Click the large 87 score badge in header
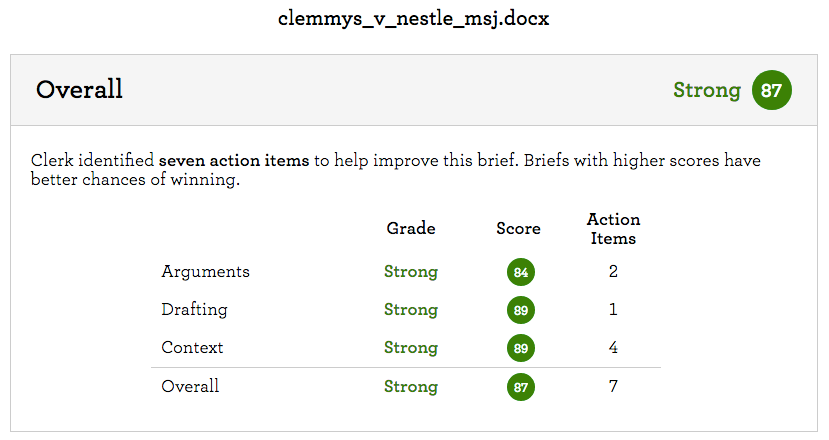This screenshot has height=440, width=829. [771, 90]
